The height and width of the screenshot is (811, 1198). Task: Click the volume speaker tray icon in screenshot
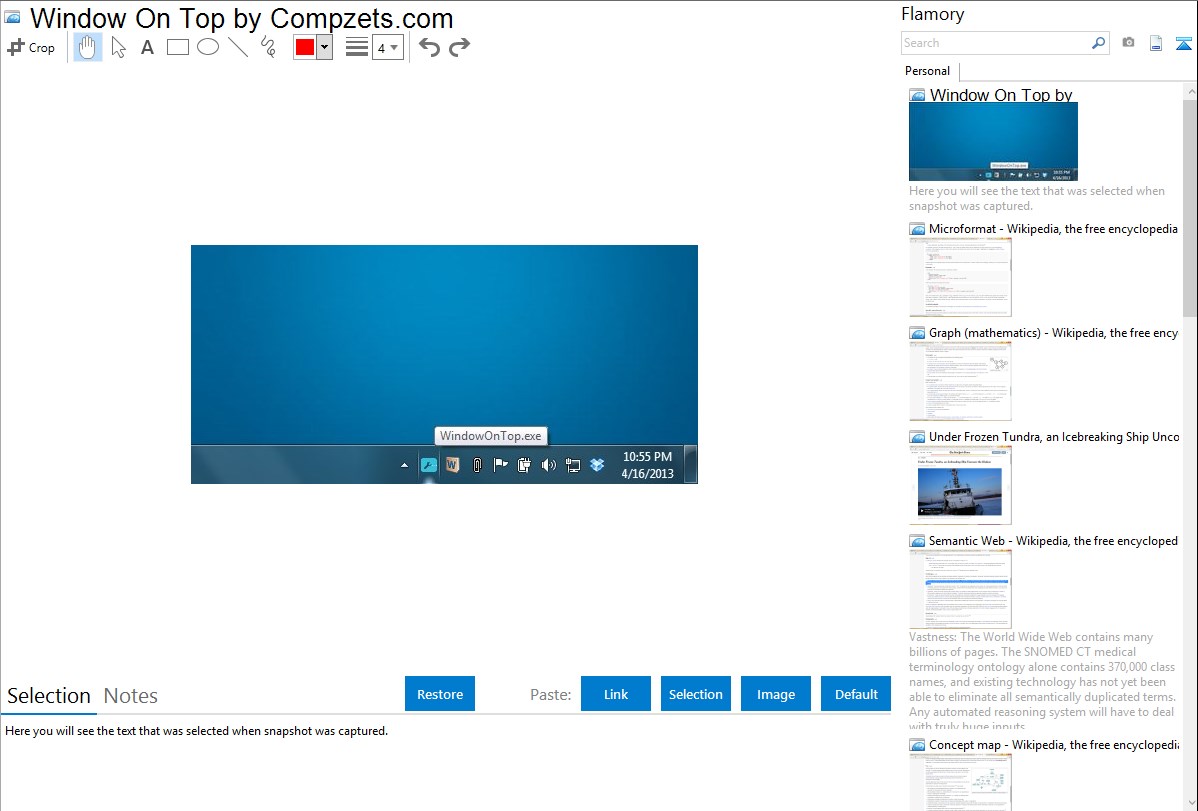[549, 465]
